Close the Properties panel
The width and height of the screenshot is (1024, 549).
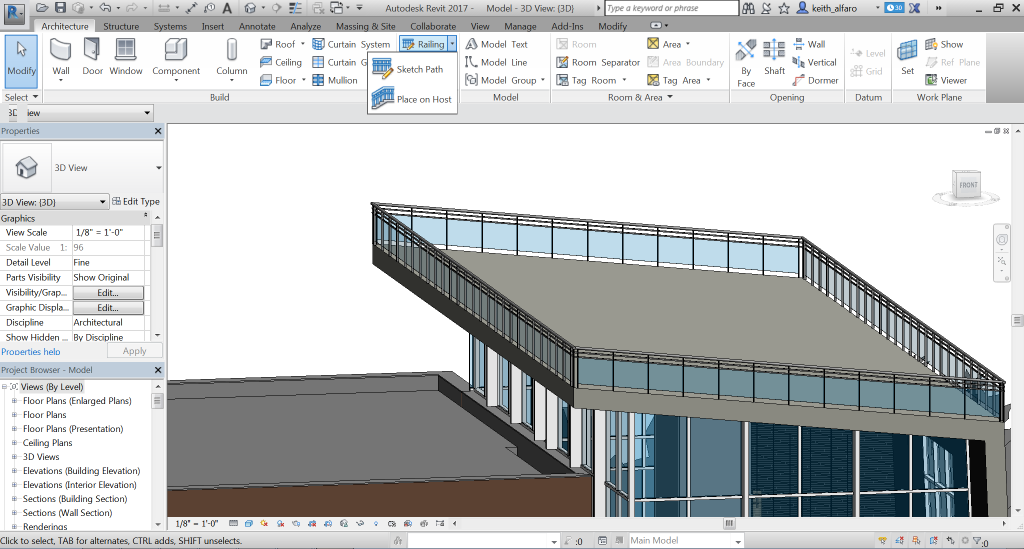pos(158,131)
